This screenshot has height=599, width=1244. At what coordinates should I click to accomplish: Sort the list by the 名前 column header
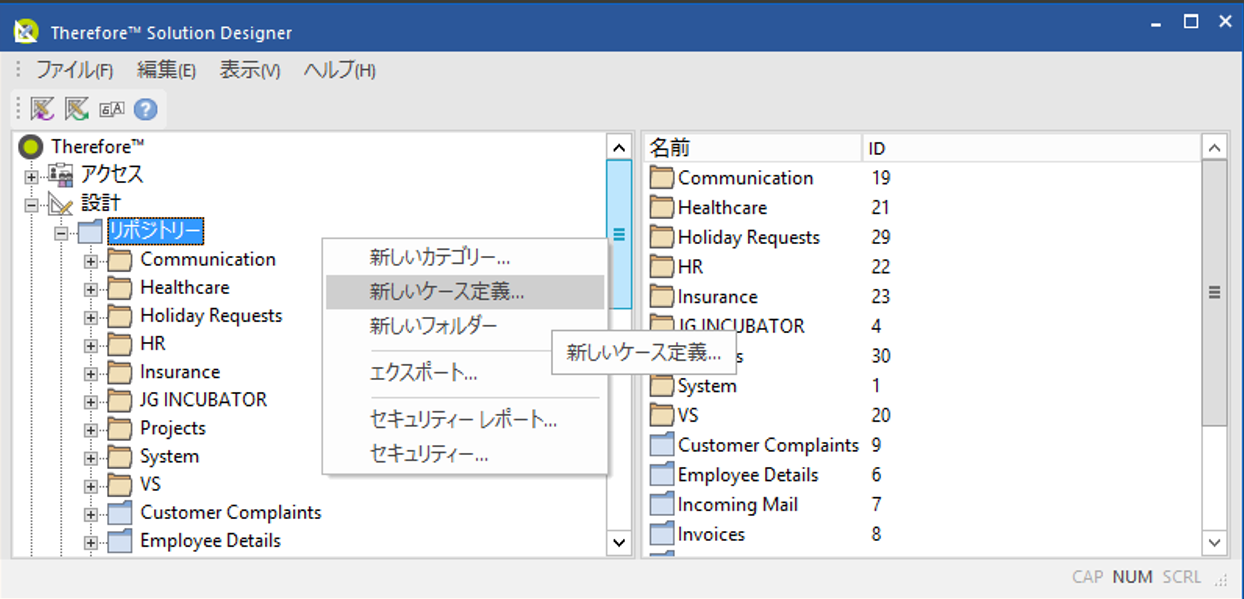click(752, 148)
